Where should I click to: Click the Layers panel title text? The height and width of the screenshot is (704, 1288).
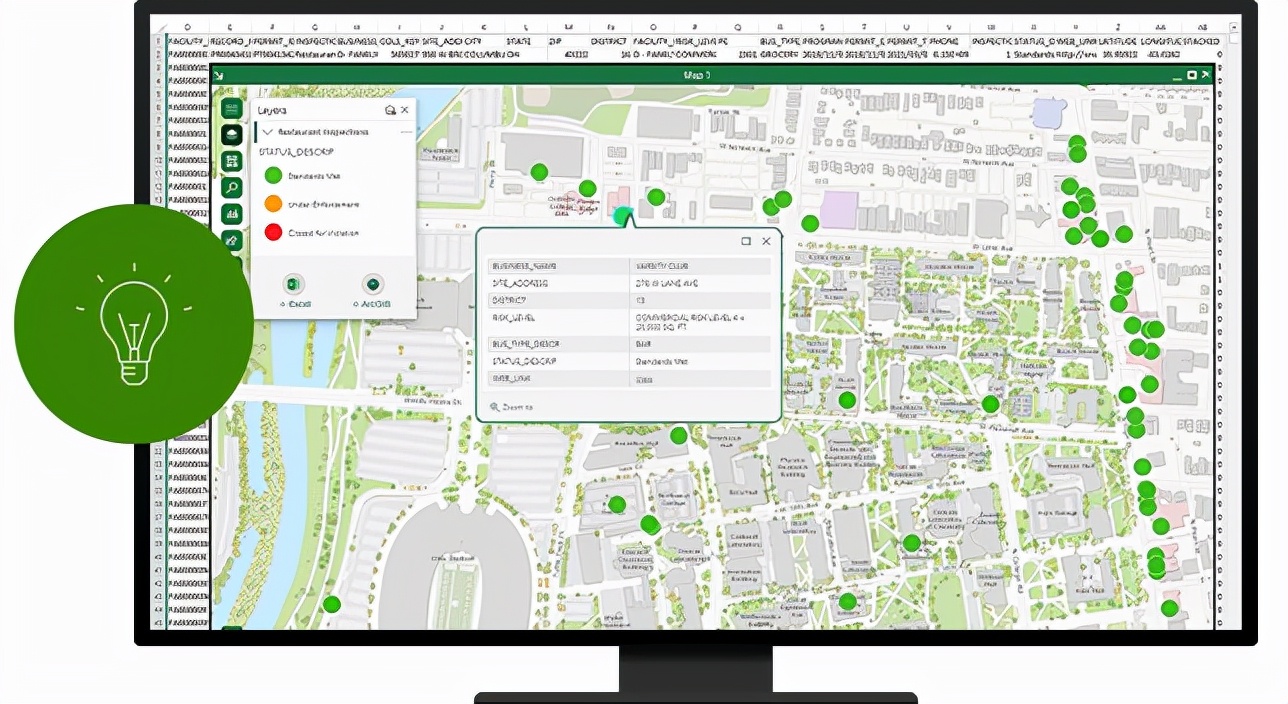(272, 111)
